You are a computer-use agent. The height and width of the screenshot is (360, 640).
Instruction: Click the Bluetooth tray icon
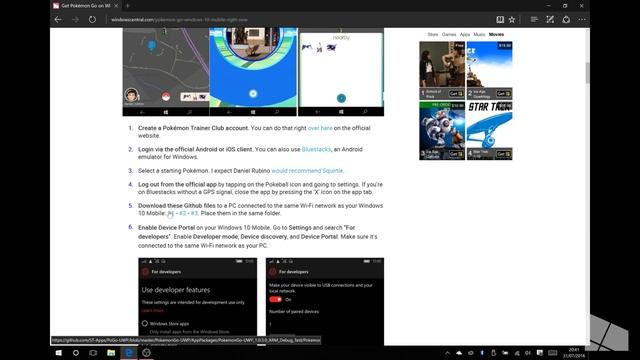482,353
